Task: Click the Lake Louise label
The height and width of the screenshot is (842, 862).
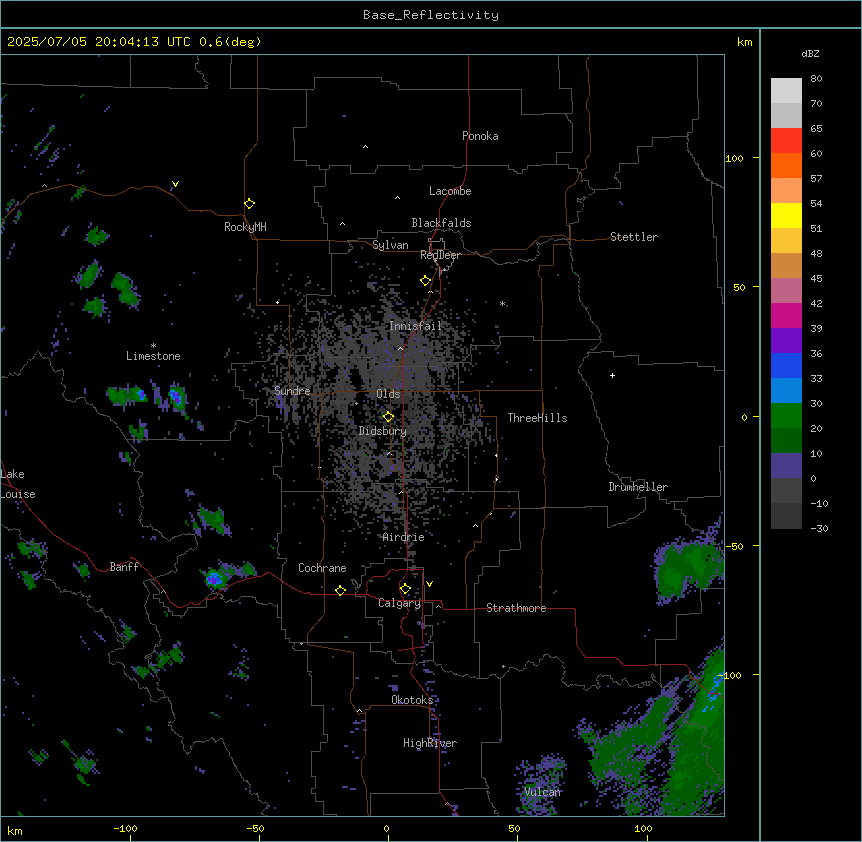Action: point(18,484)
